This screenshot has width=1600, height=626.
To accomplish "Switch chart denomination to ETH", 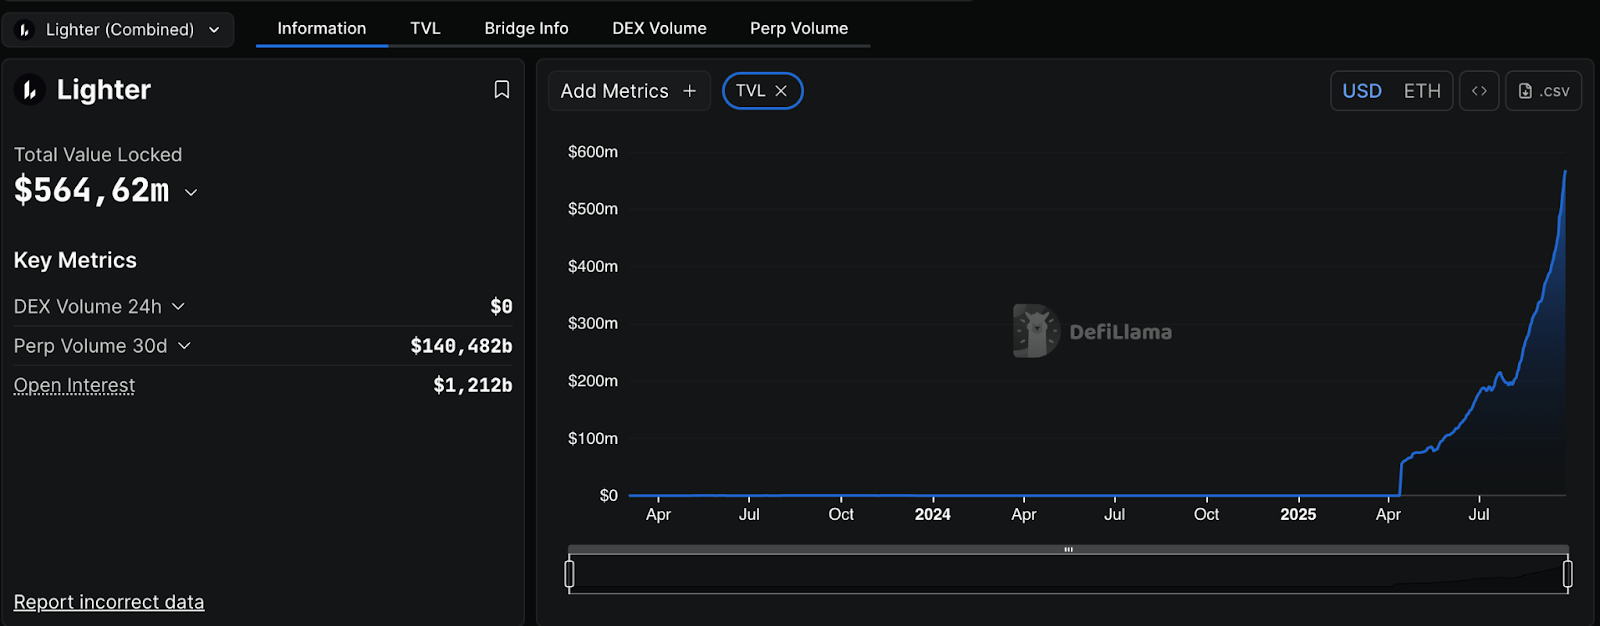I will [1422, 91].
